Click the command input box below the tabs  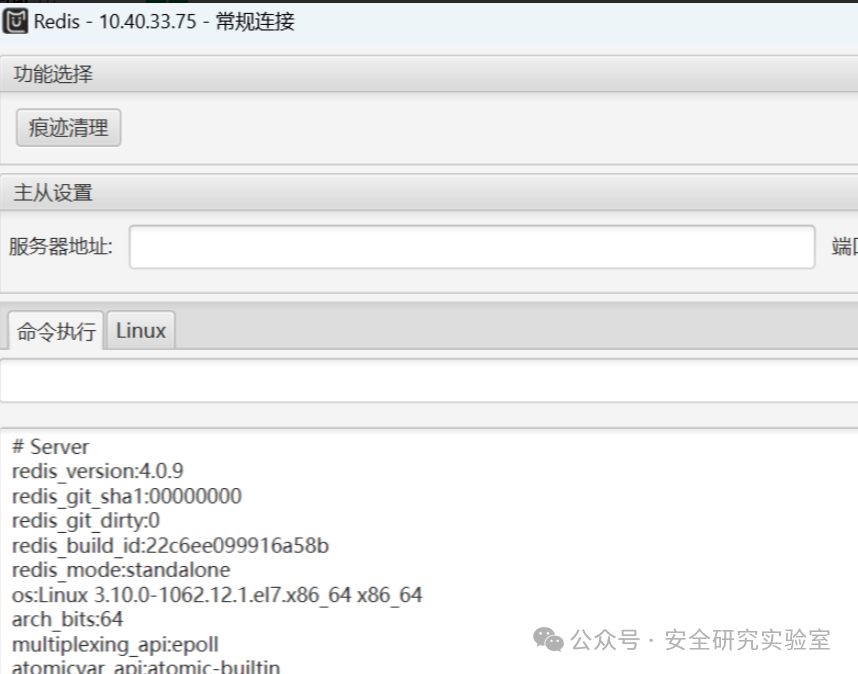[429, 381]
